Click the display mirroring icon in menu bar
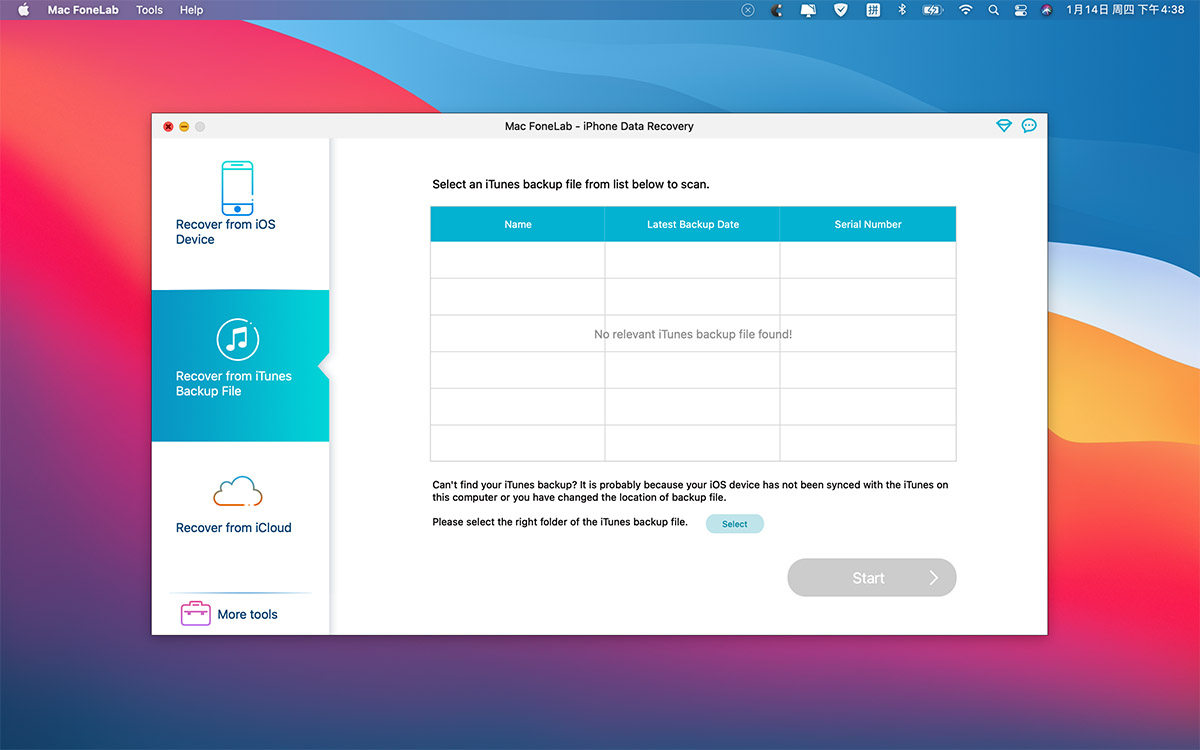1200x750 pixels. coord(809,10)
